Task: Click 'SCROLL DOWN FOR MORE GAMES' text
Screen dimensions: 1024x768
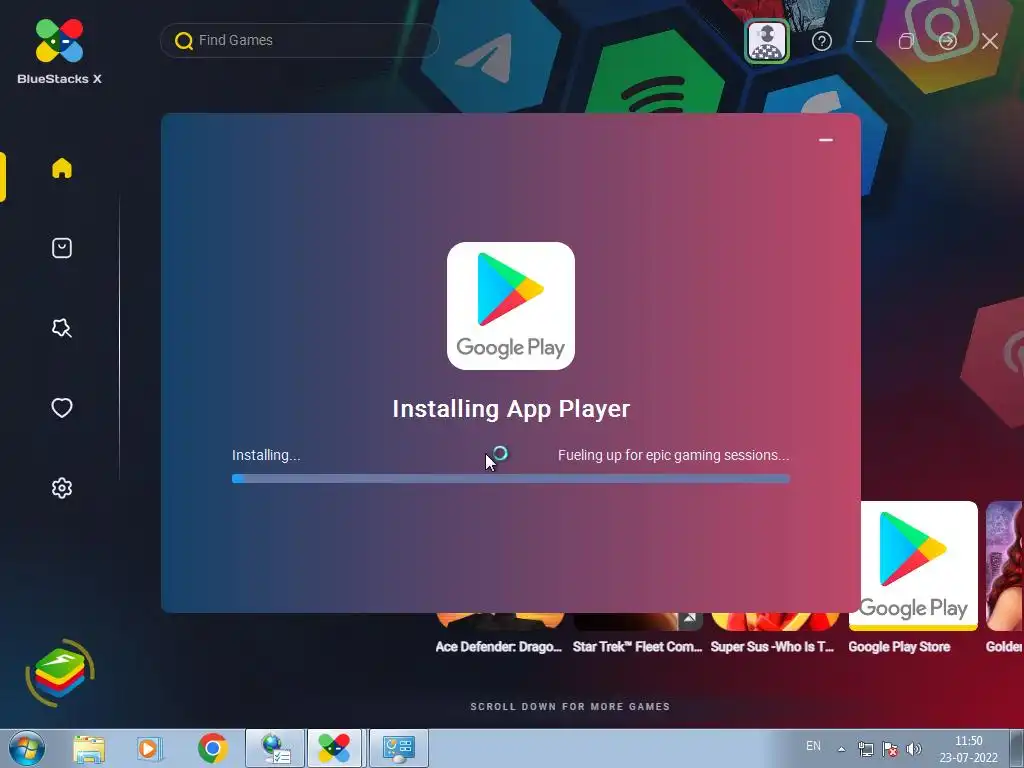Action: pyautogui.click(x=570, y=707)
